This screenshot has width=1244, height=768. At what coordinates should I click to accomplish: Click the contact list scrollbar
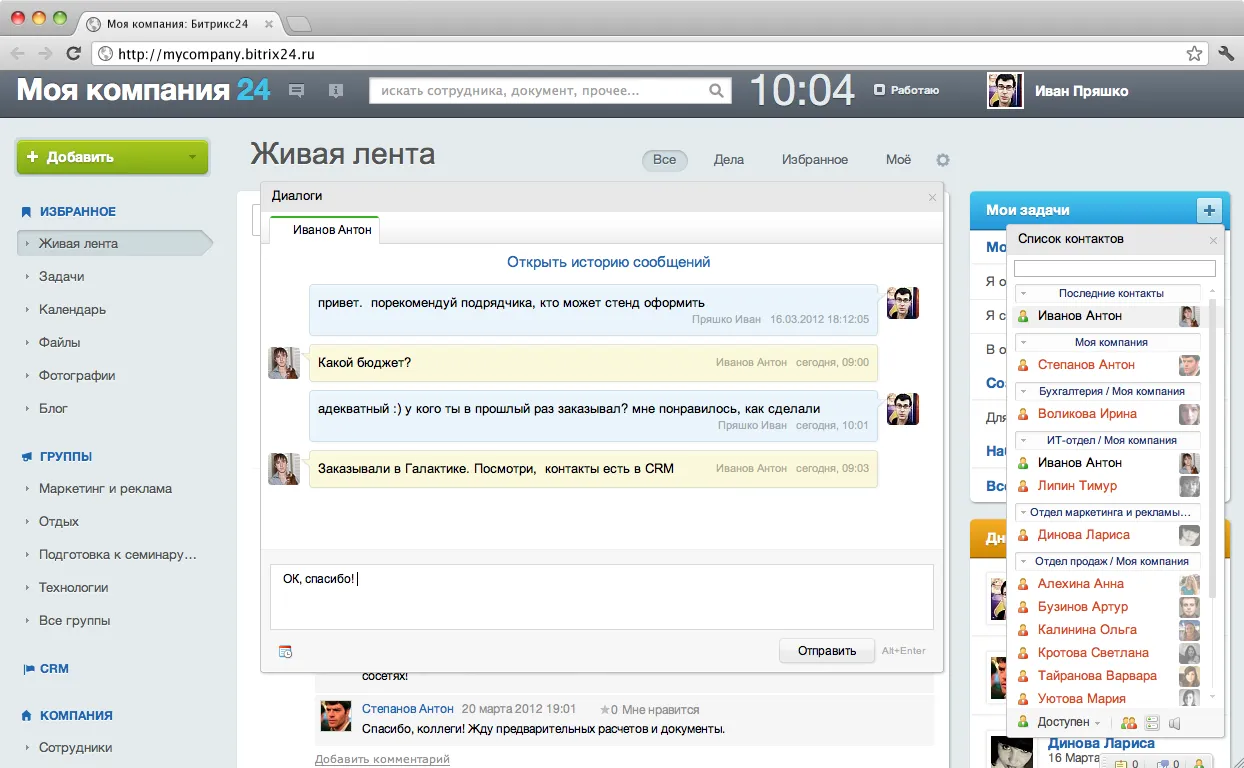click(1213, 450)
